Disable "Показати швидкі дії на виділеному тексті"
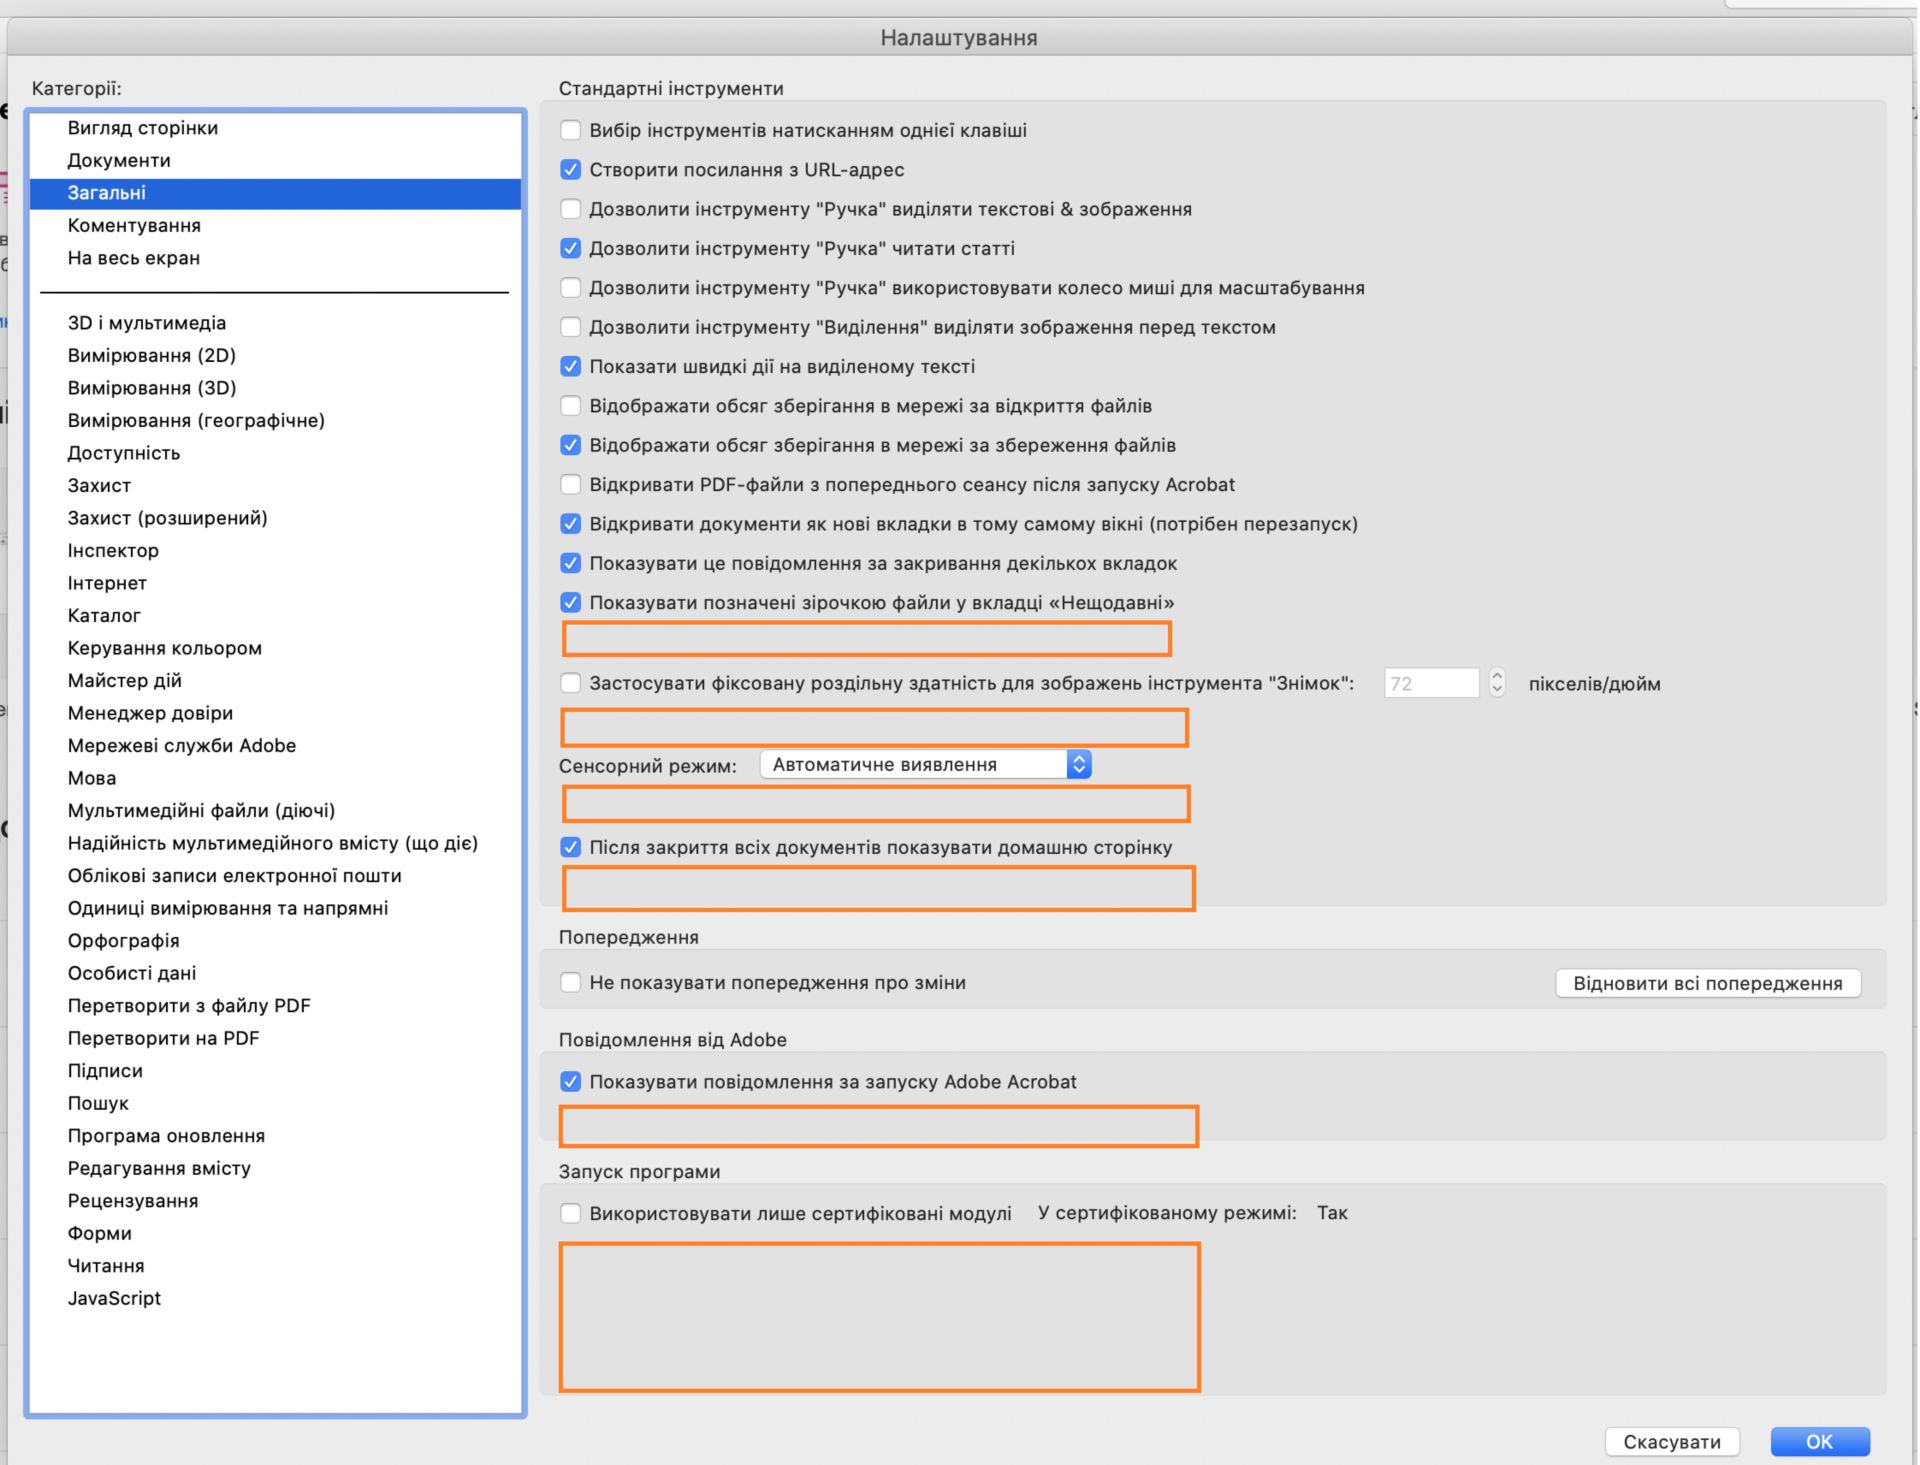This screenshot has width=1920, height=1465. point(570,366)
